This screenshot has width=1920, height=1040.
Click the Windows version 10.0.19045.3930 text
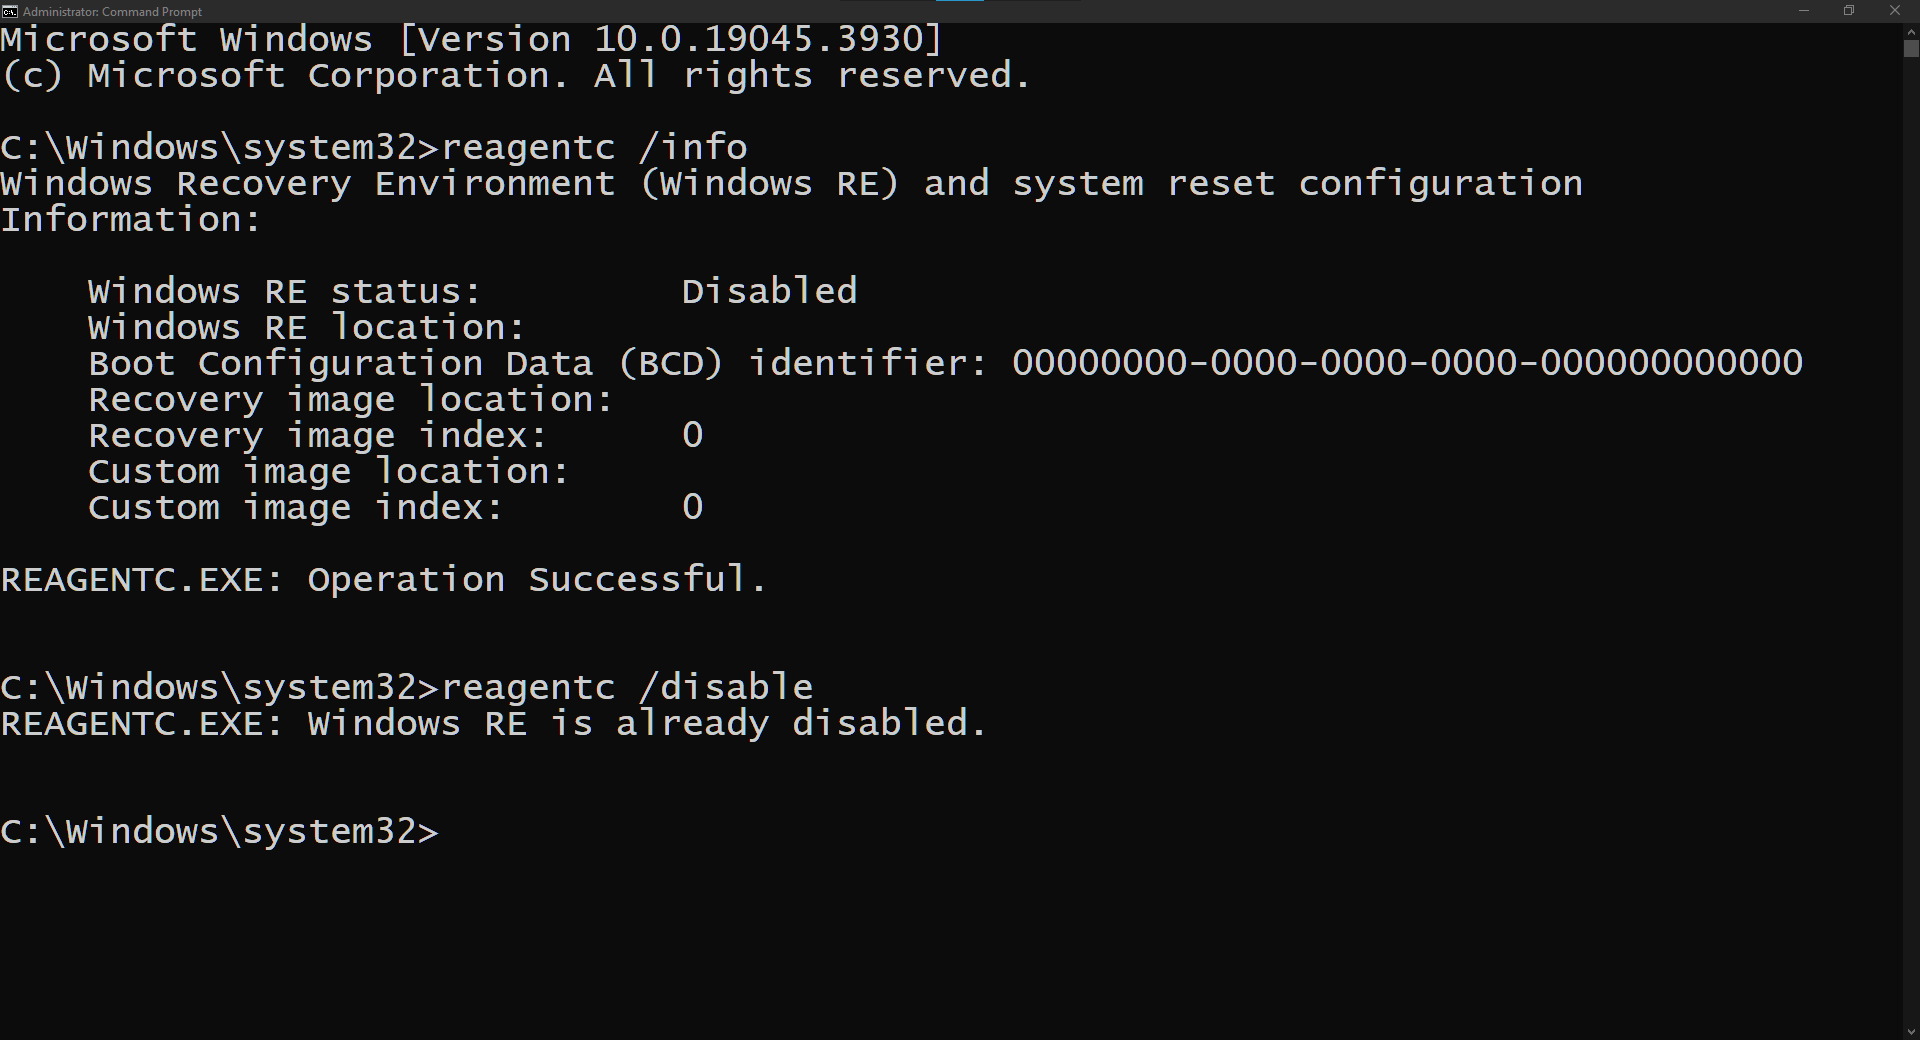[758, 39]
